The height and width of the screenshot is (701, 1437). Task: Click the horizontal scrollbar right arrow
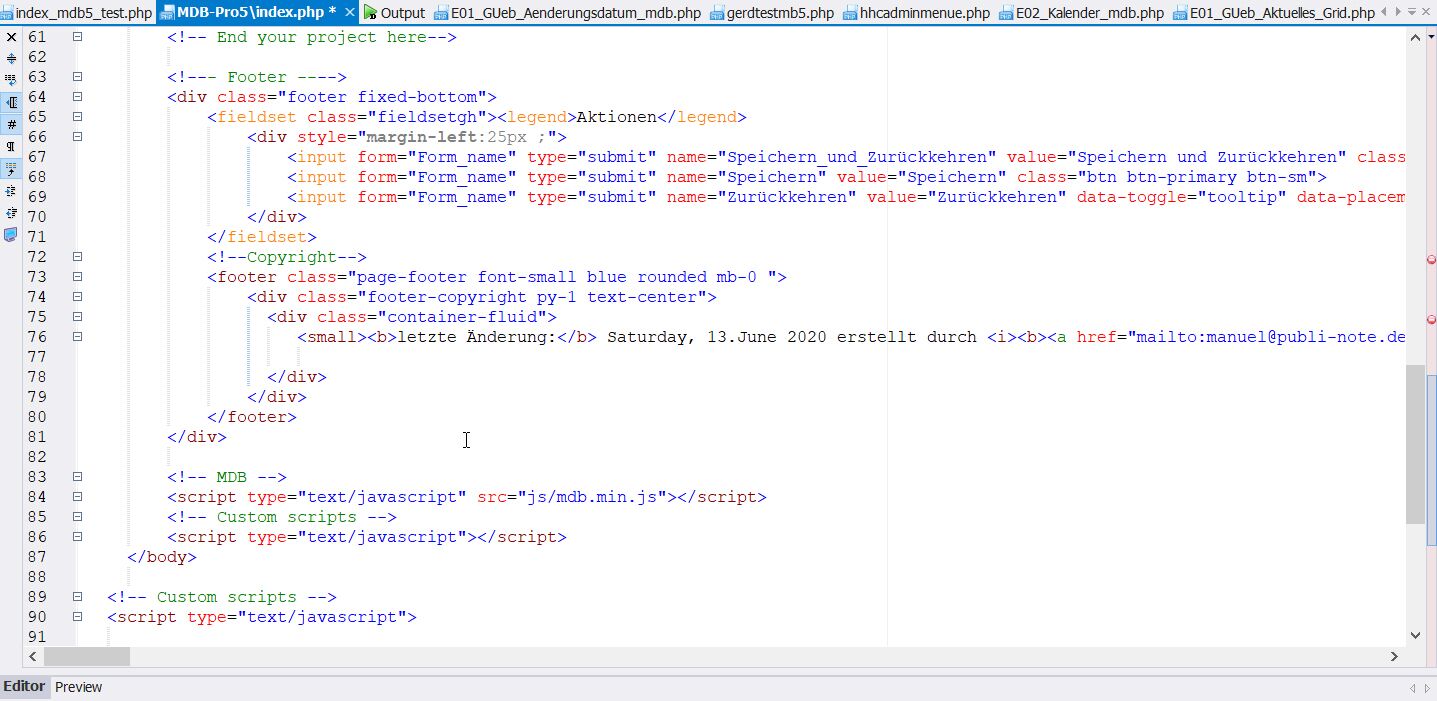1395,656
